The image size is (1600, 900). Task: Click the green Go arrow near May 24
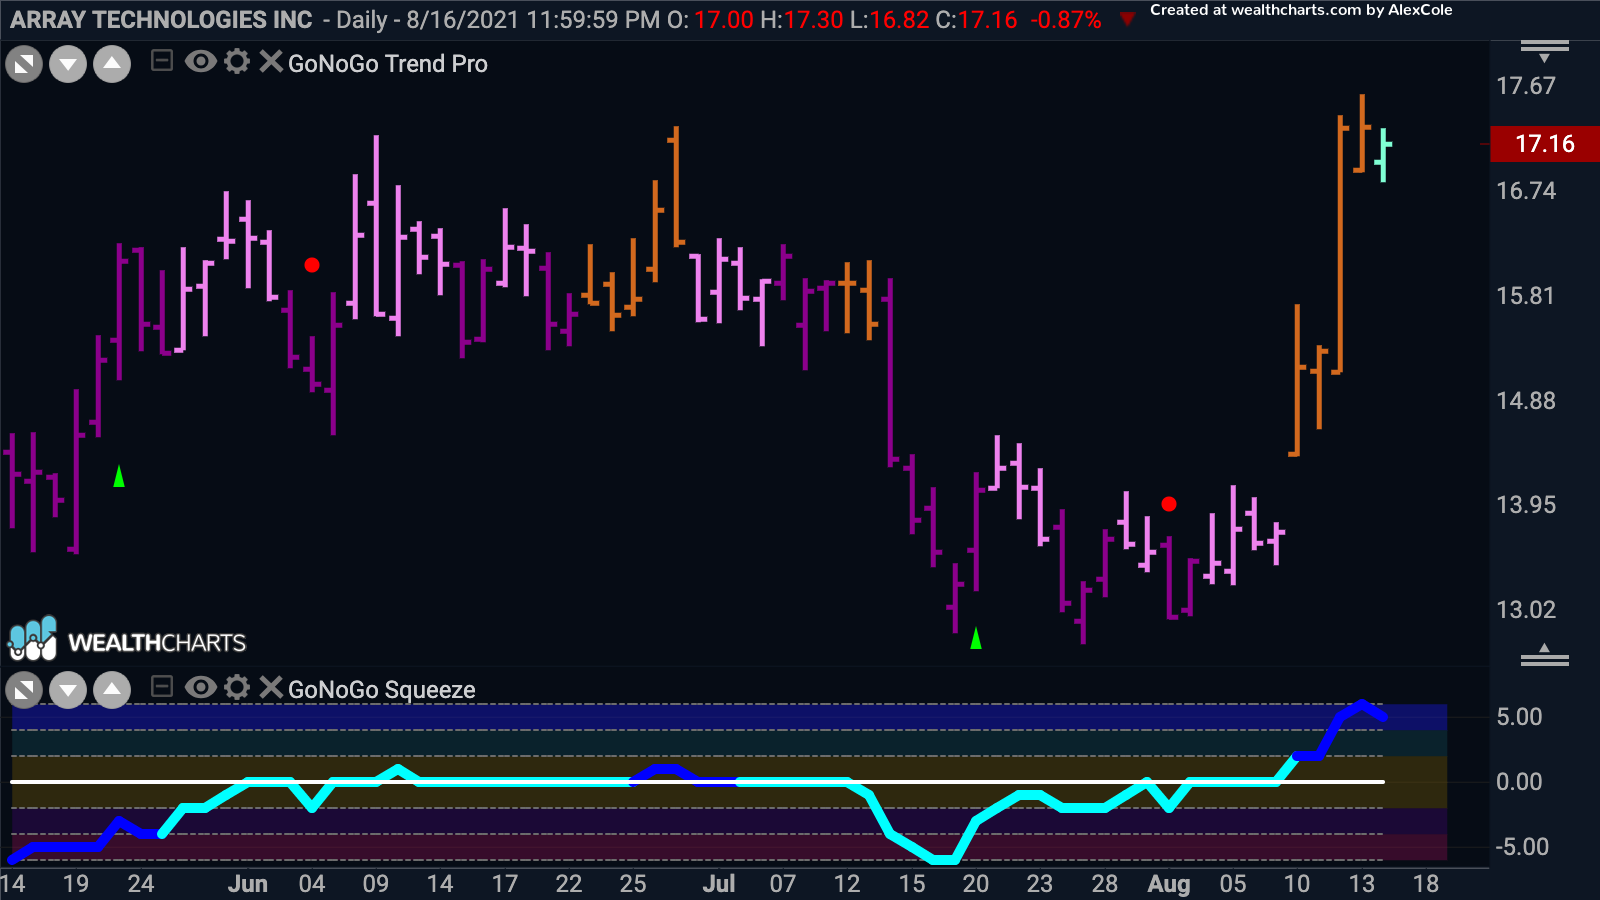[119, 476]
